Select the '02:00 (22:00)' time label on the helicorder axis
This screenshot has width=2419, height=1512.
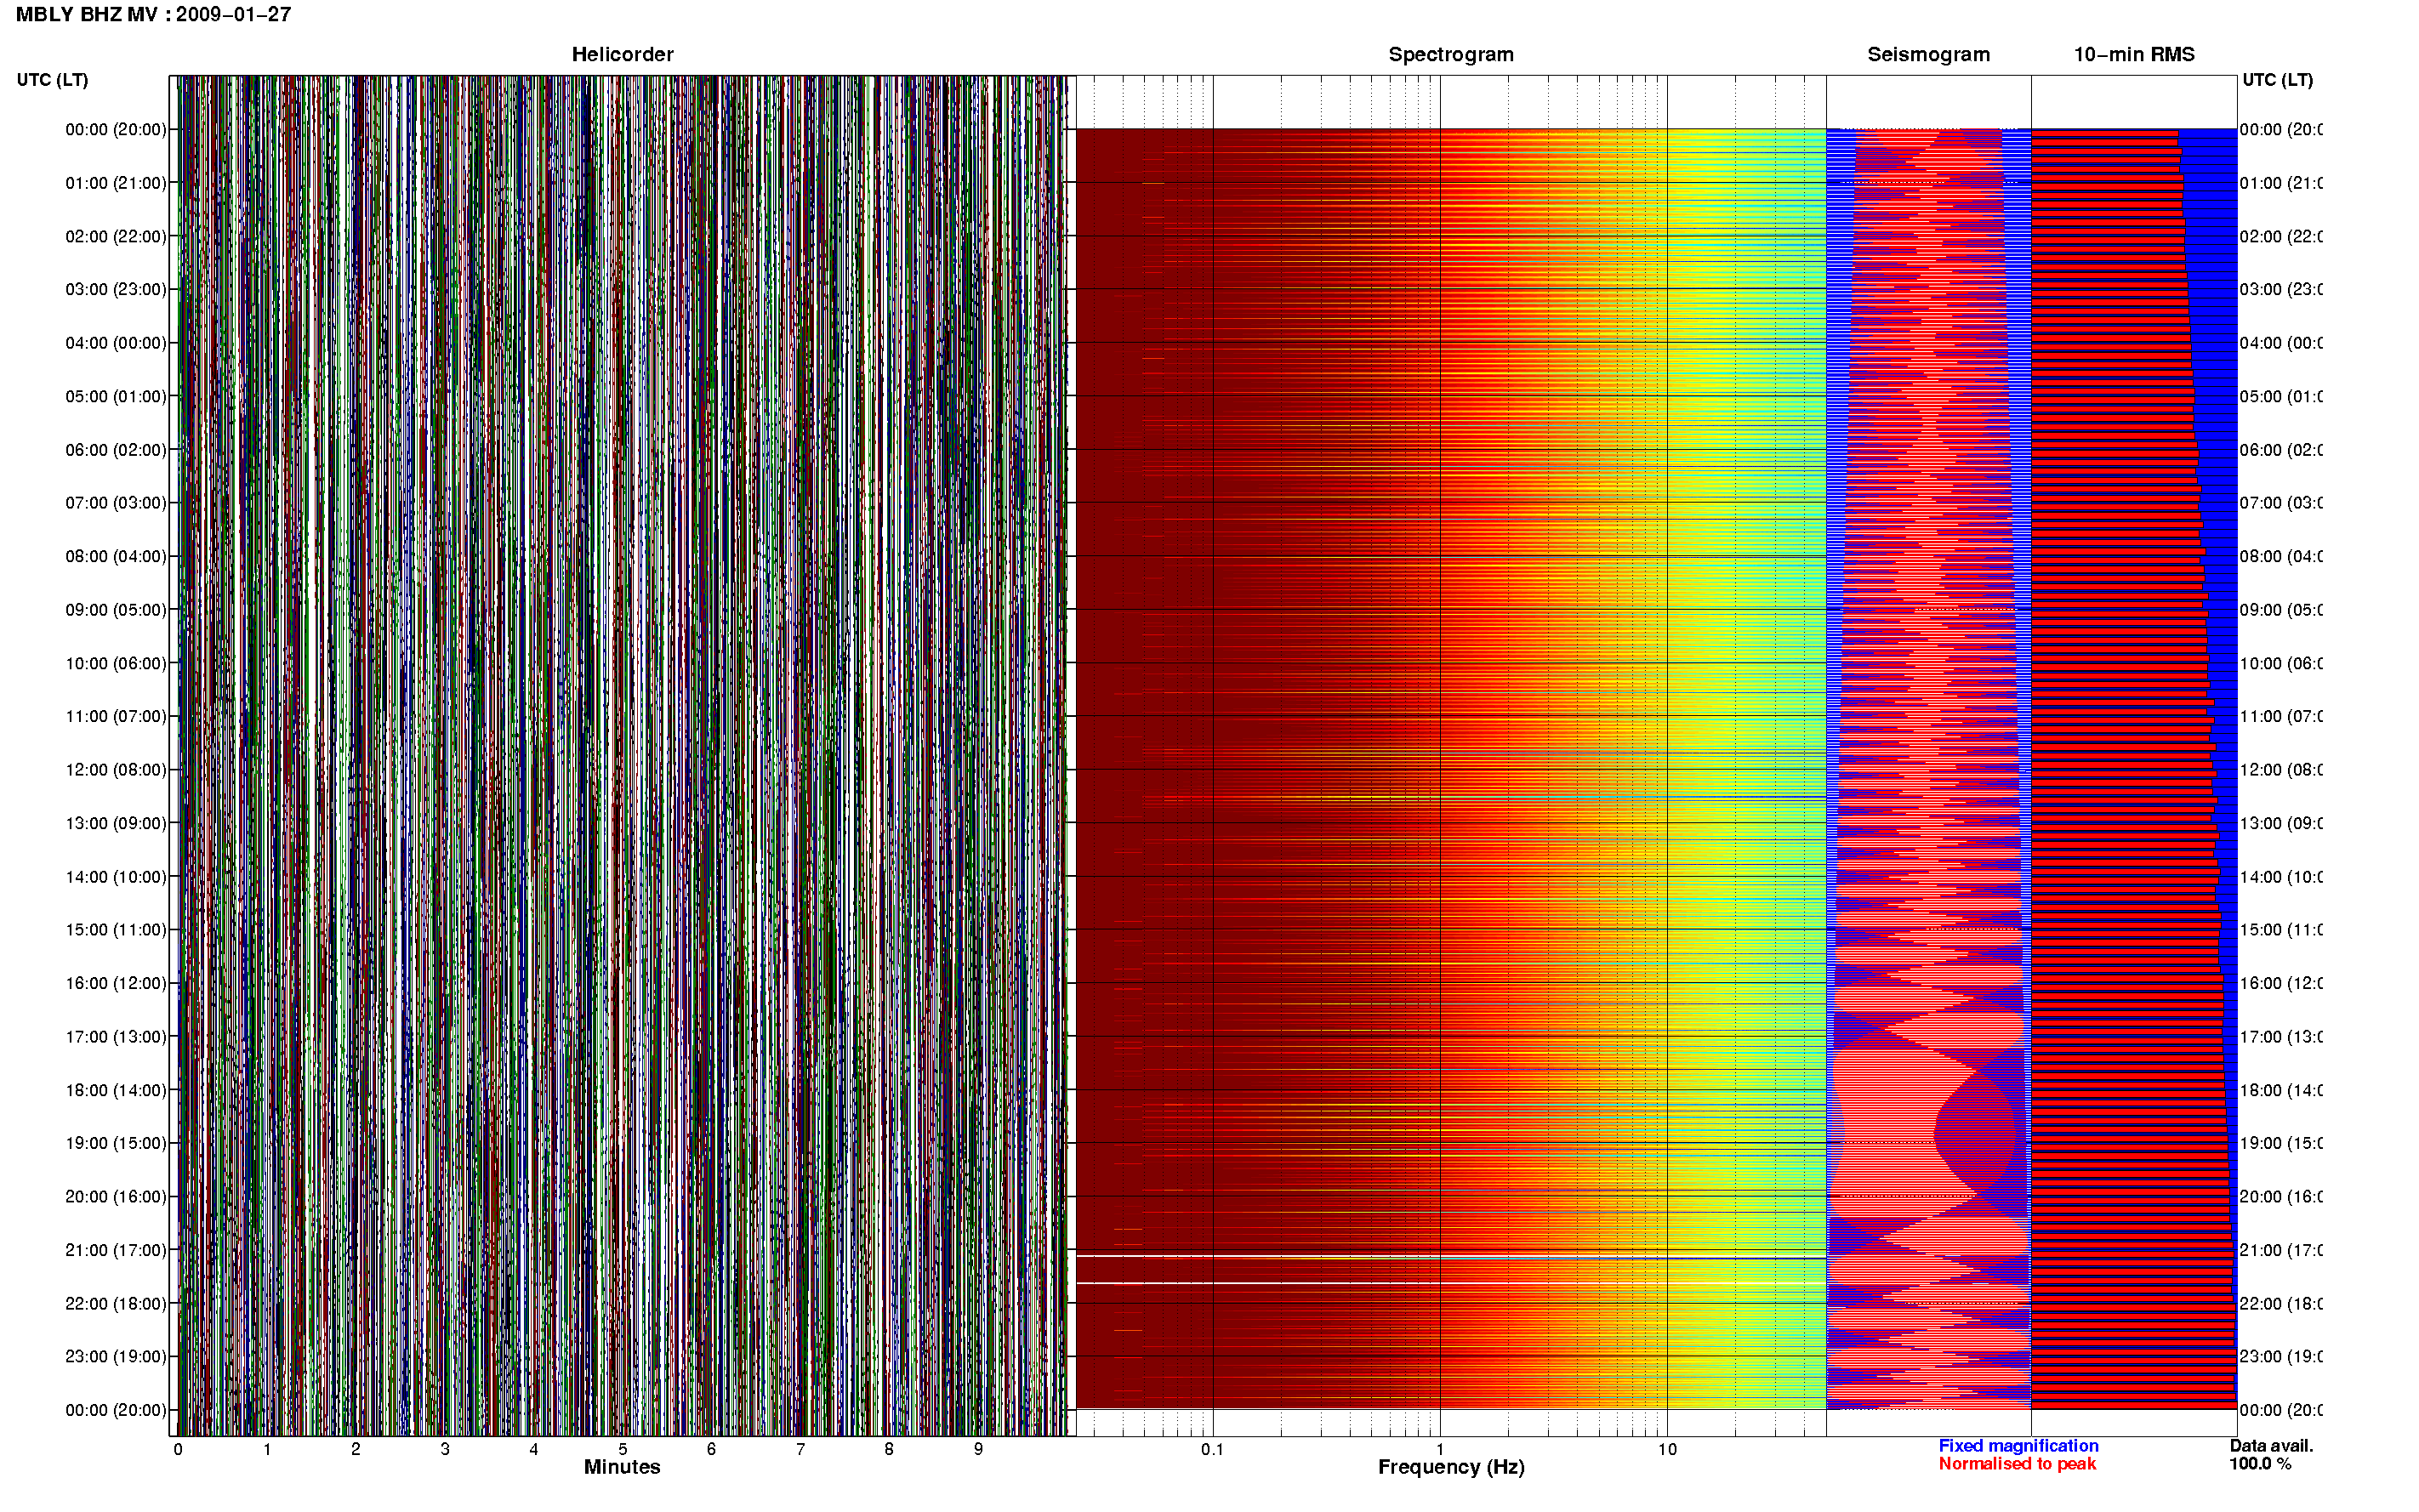coord(116,237)
